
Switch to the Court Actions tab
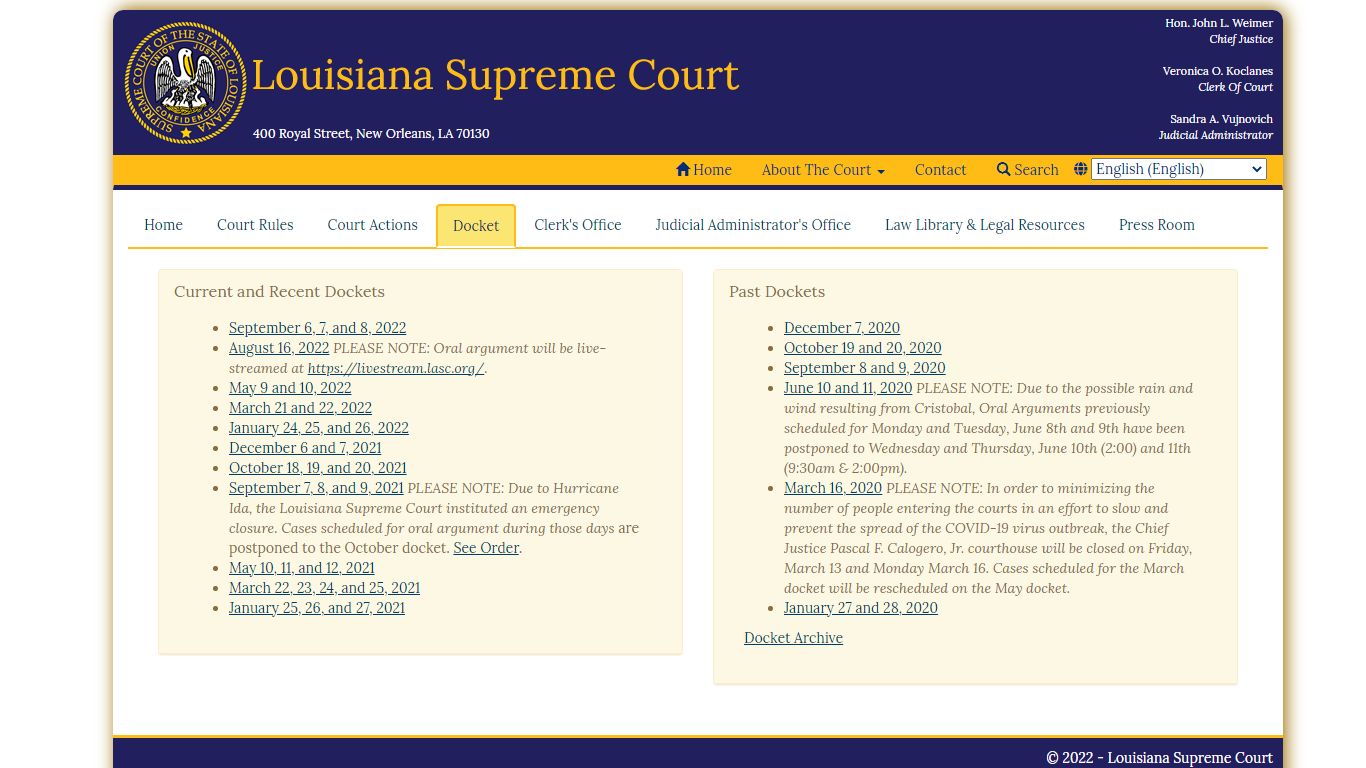[x=372, y=225]
